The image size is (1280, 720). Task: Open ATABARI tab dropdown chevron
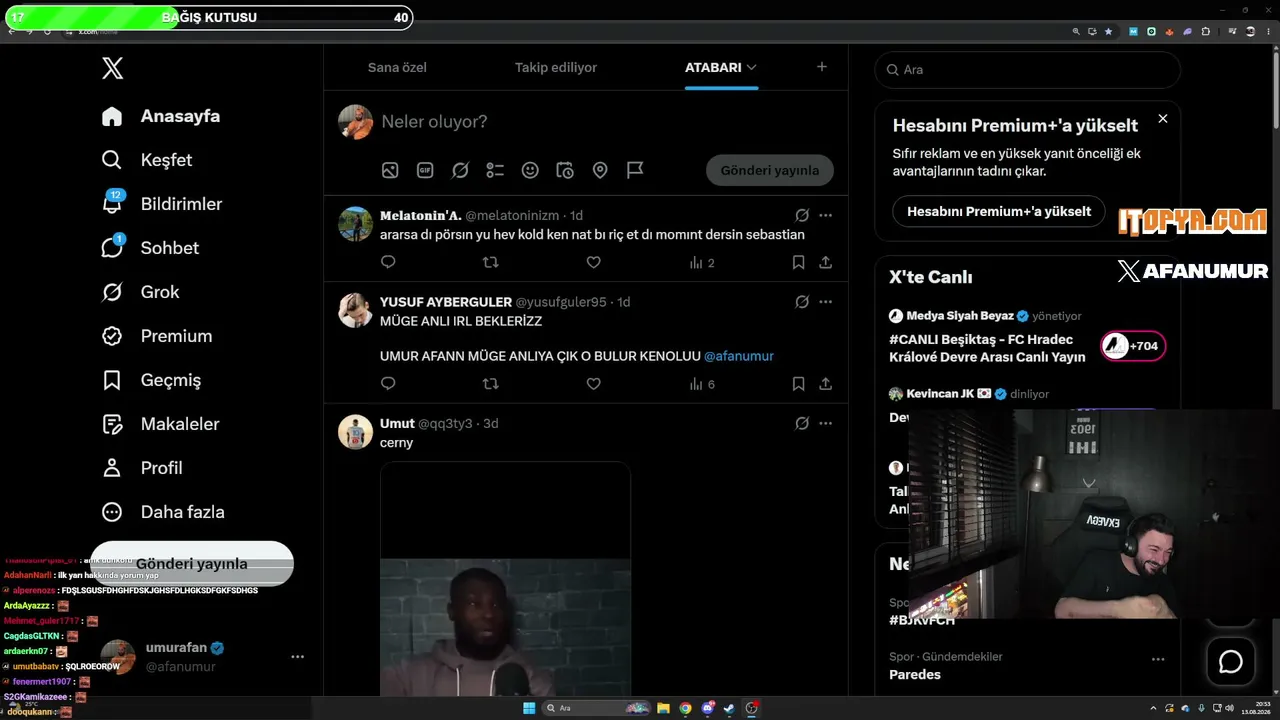752,67
